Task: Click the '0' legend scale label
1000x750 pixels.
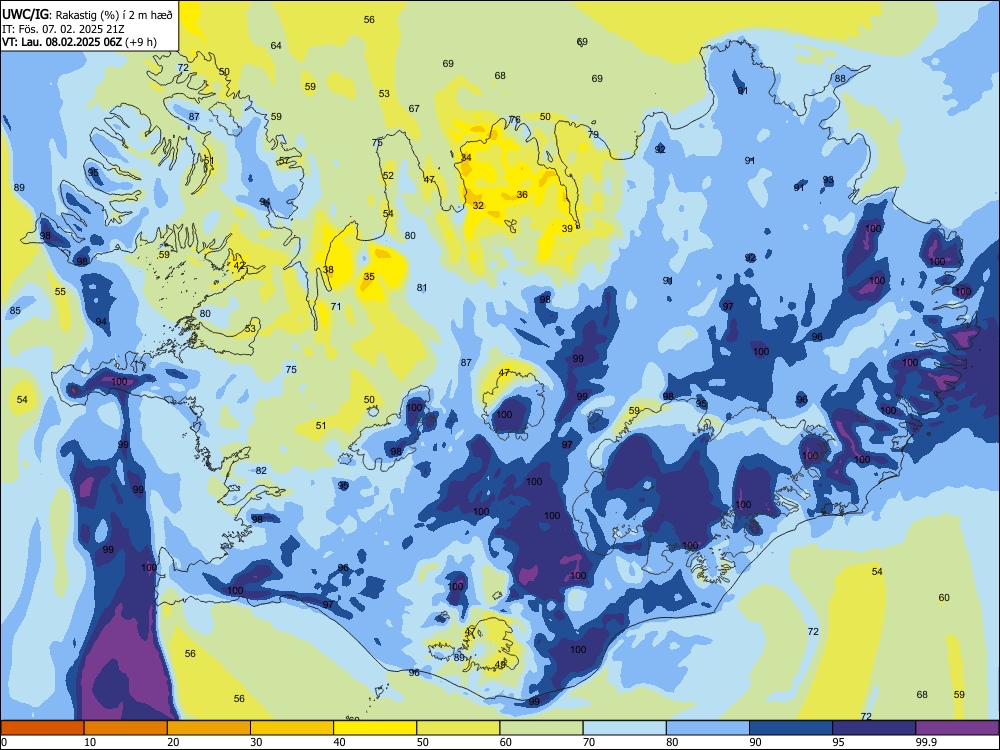Action: [4, 742]
